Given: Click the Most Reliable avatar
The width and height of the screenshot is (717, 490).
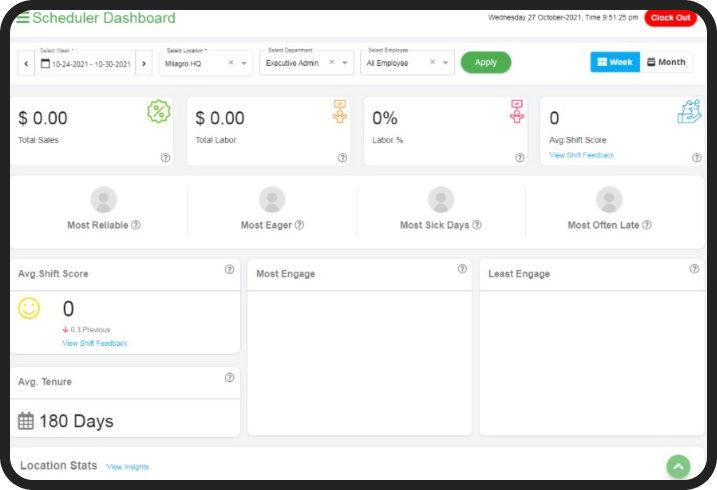Looking at the screenshot, I should (x=104, y=200).
